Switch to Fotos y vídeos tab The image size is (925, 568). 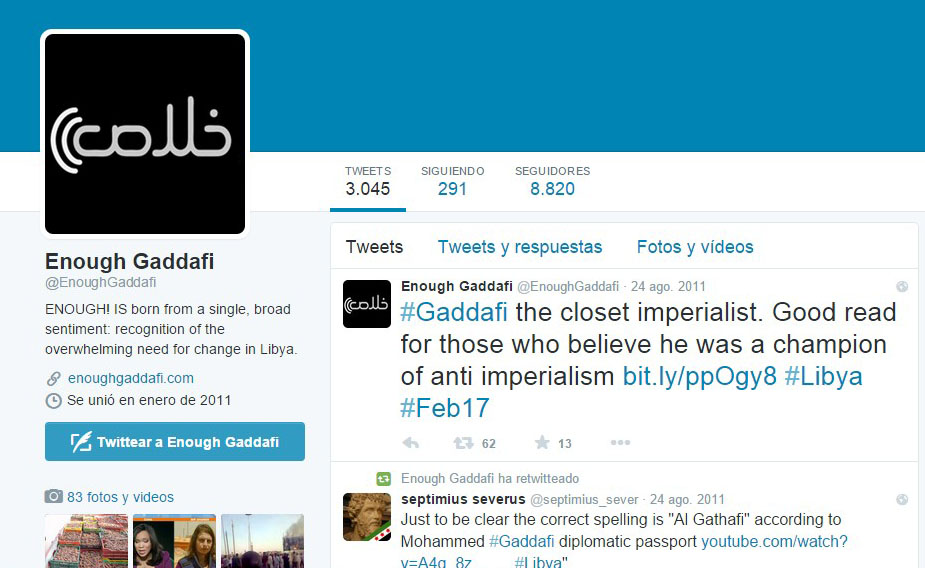click(x=695, y=247)
